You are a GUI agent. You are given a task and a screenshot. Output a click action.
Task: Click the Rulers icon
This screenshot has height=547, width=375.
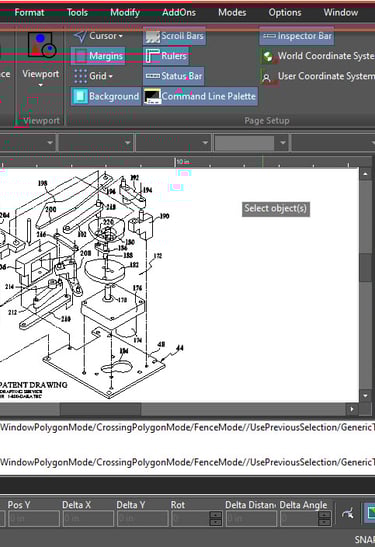coord(152,56)
